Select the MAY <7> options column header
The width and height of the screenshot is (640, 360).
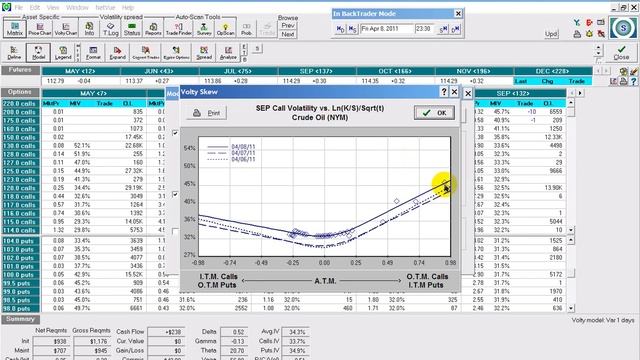point(93,93)
